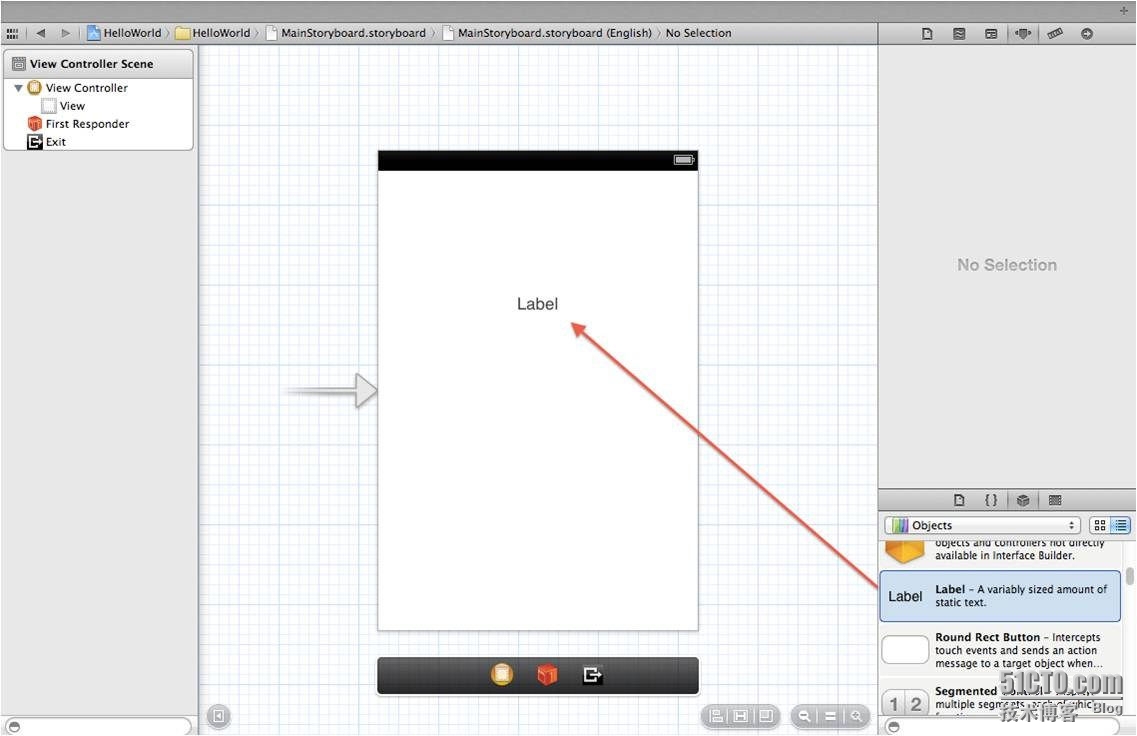Click the iPhone status bar battery icon

tap(684, 160)
